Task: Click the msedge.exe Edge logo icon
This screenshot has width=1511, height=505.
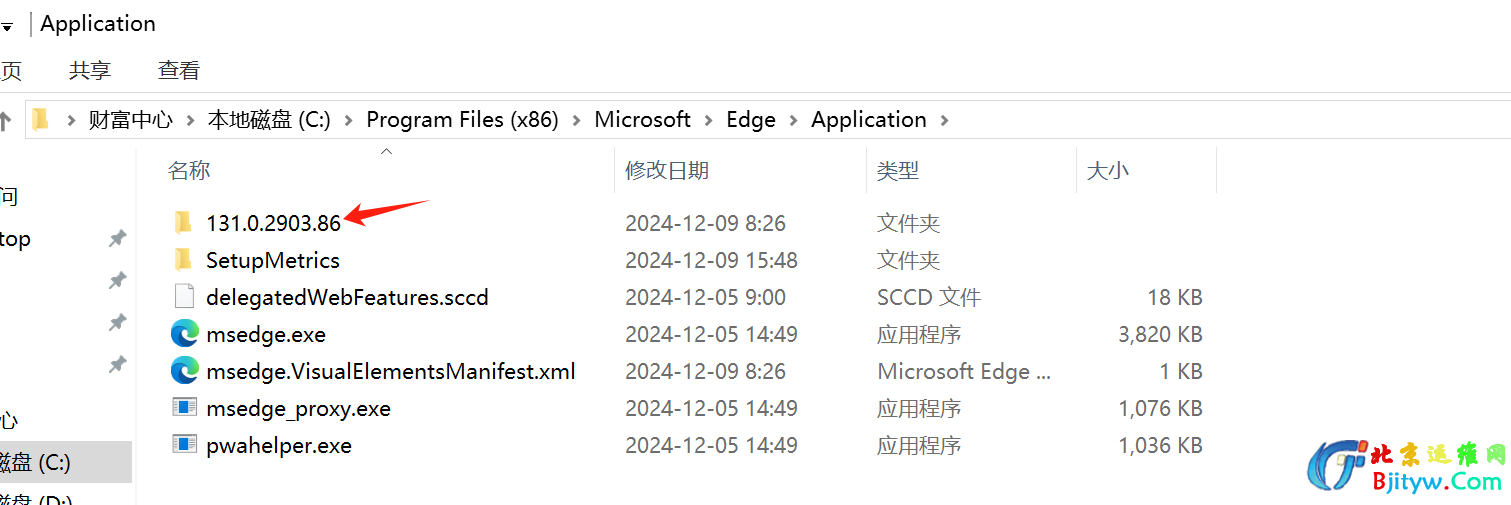Action: 184,334
